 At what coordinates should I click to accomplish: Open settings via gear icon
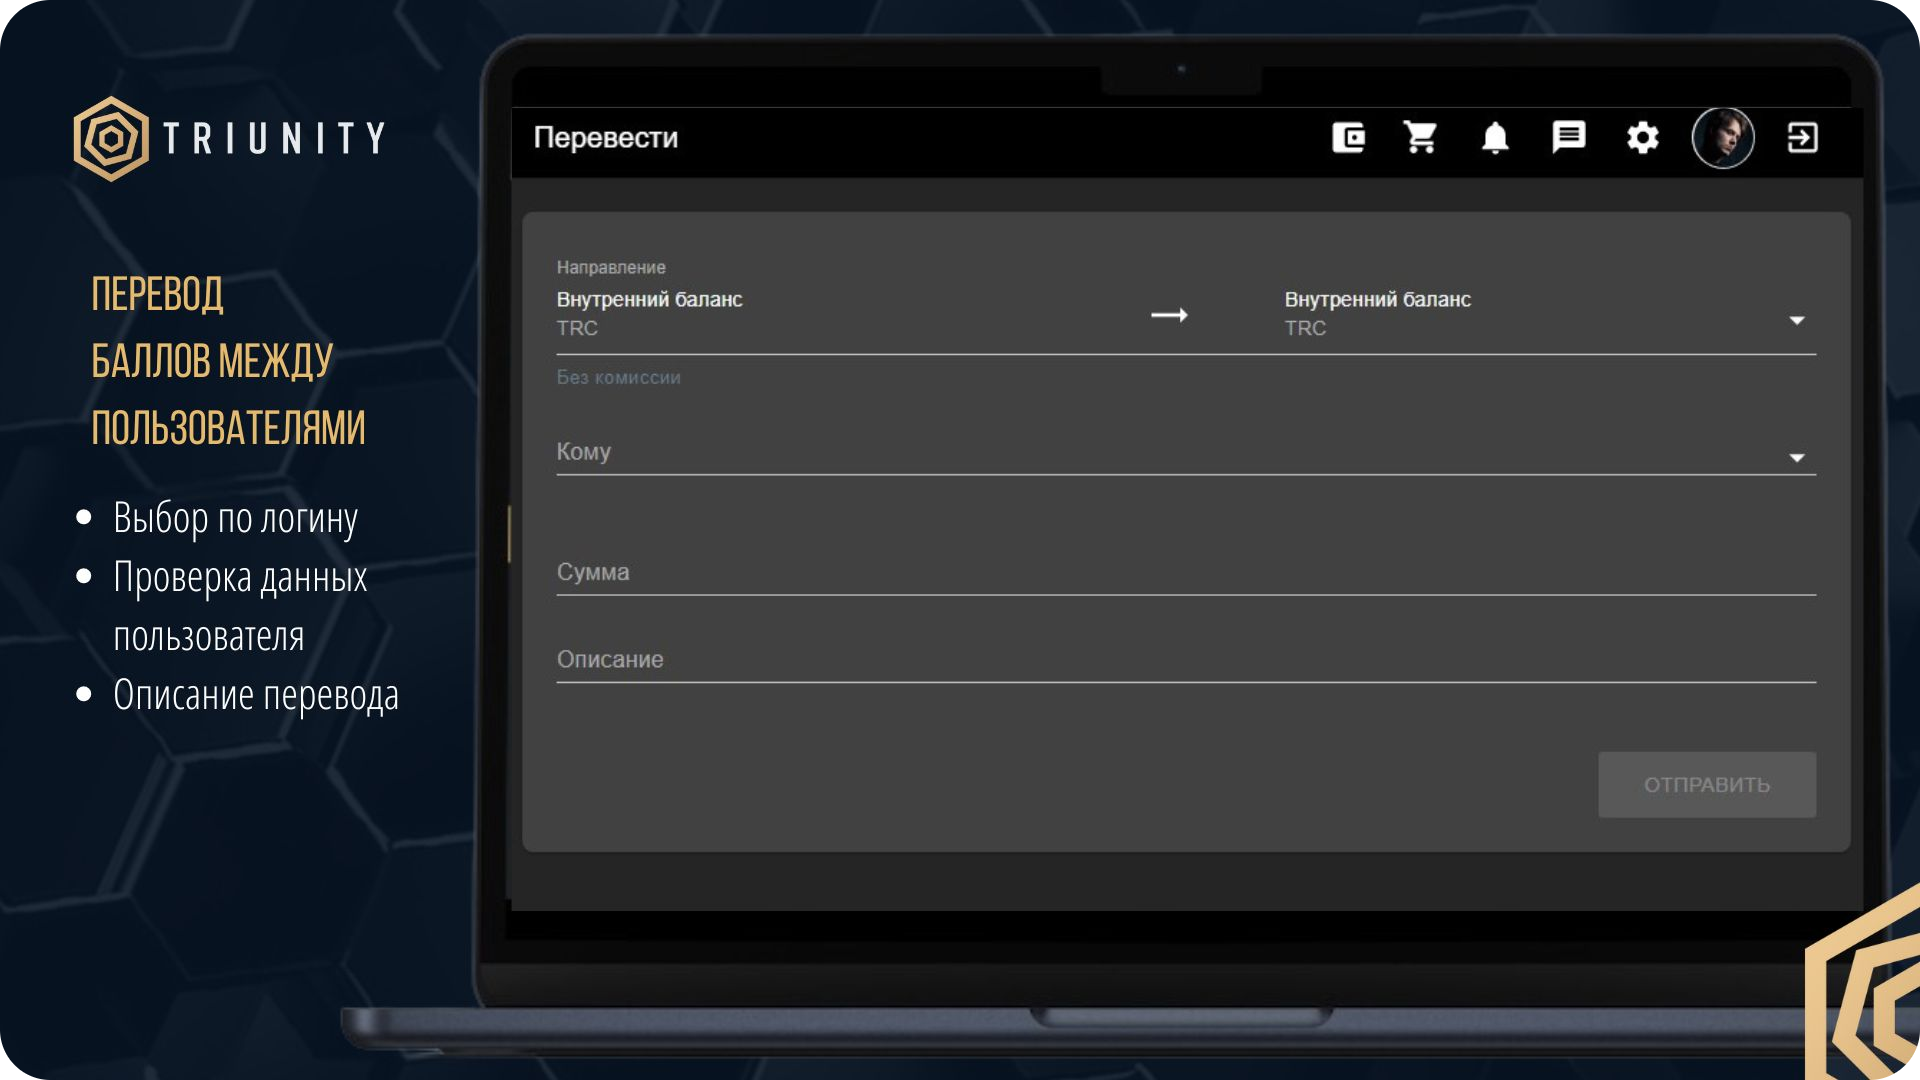click(1642, 137)
